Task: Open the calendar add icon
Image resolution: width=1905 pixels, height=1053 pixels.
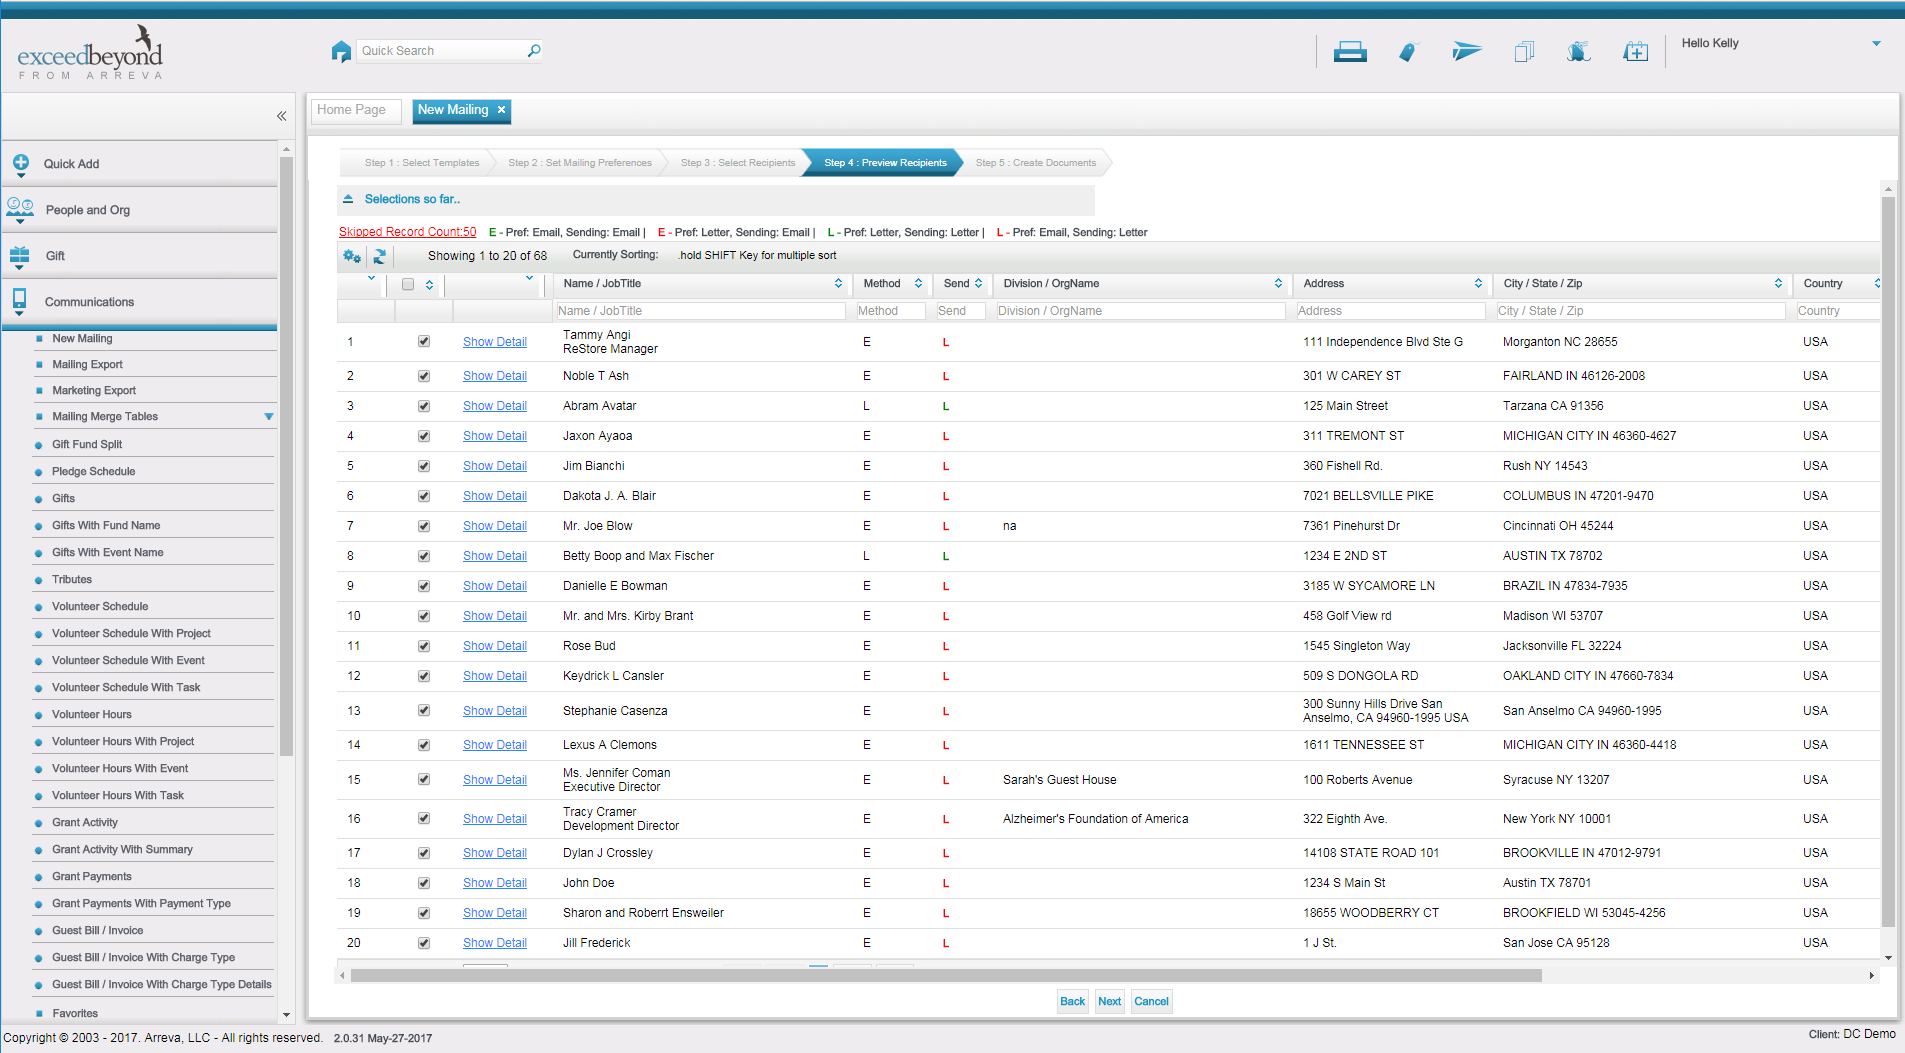Action: (x=1635, y=52)
